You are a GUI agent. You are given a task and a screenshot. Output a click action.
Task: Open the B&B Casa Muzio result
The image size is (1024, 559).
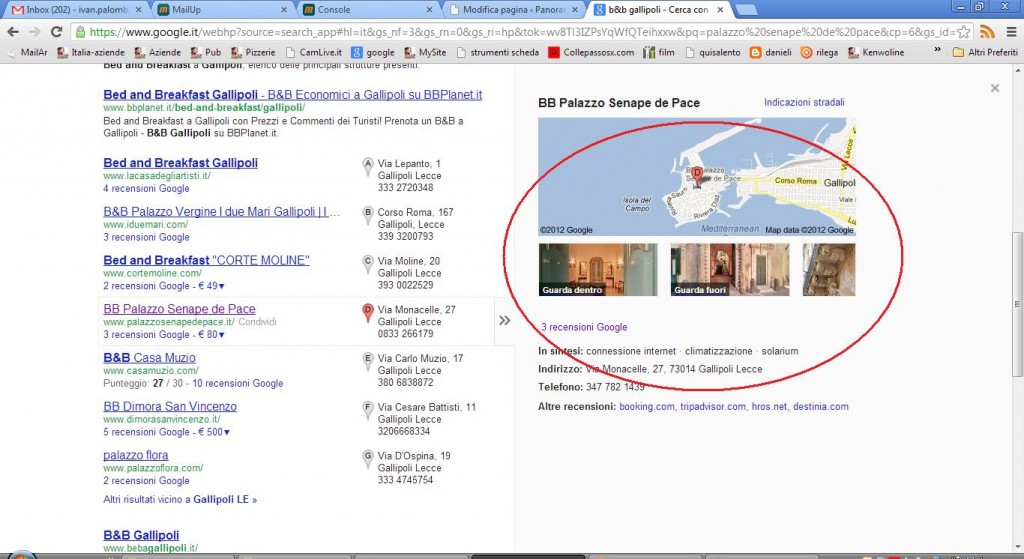(150, 358)
